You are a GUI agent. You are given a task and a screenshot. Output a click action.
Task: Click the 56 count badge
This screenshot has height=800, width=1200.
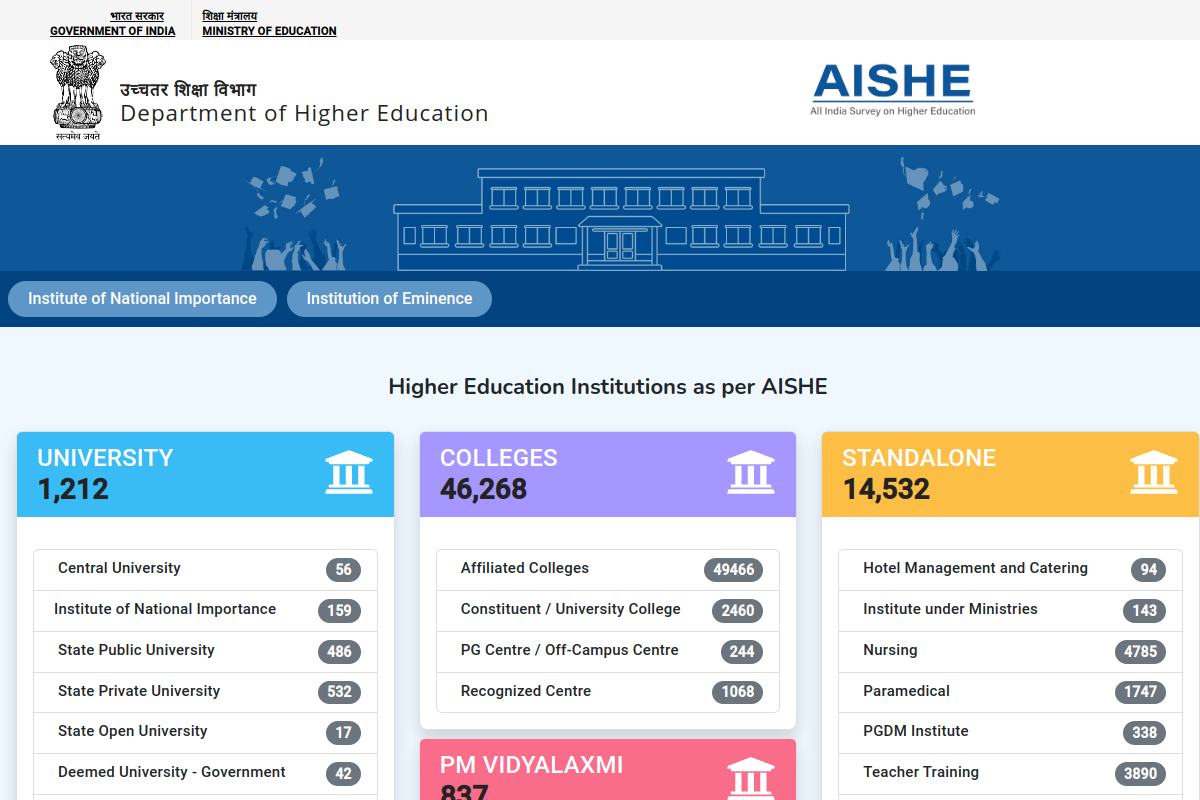(343, 570)
